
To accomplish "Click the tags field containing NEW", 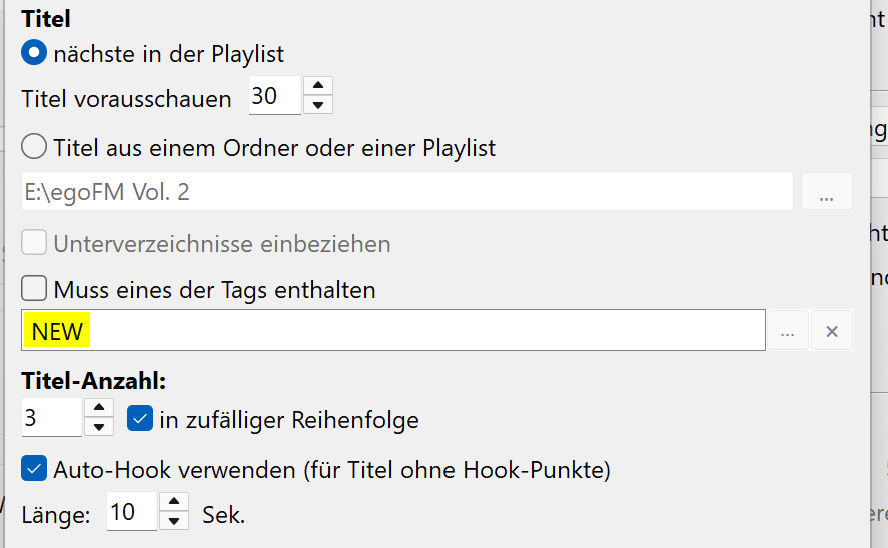I will [420, 331].
